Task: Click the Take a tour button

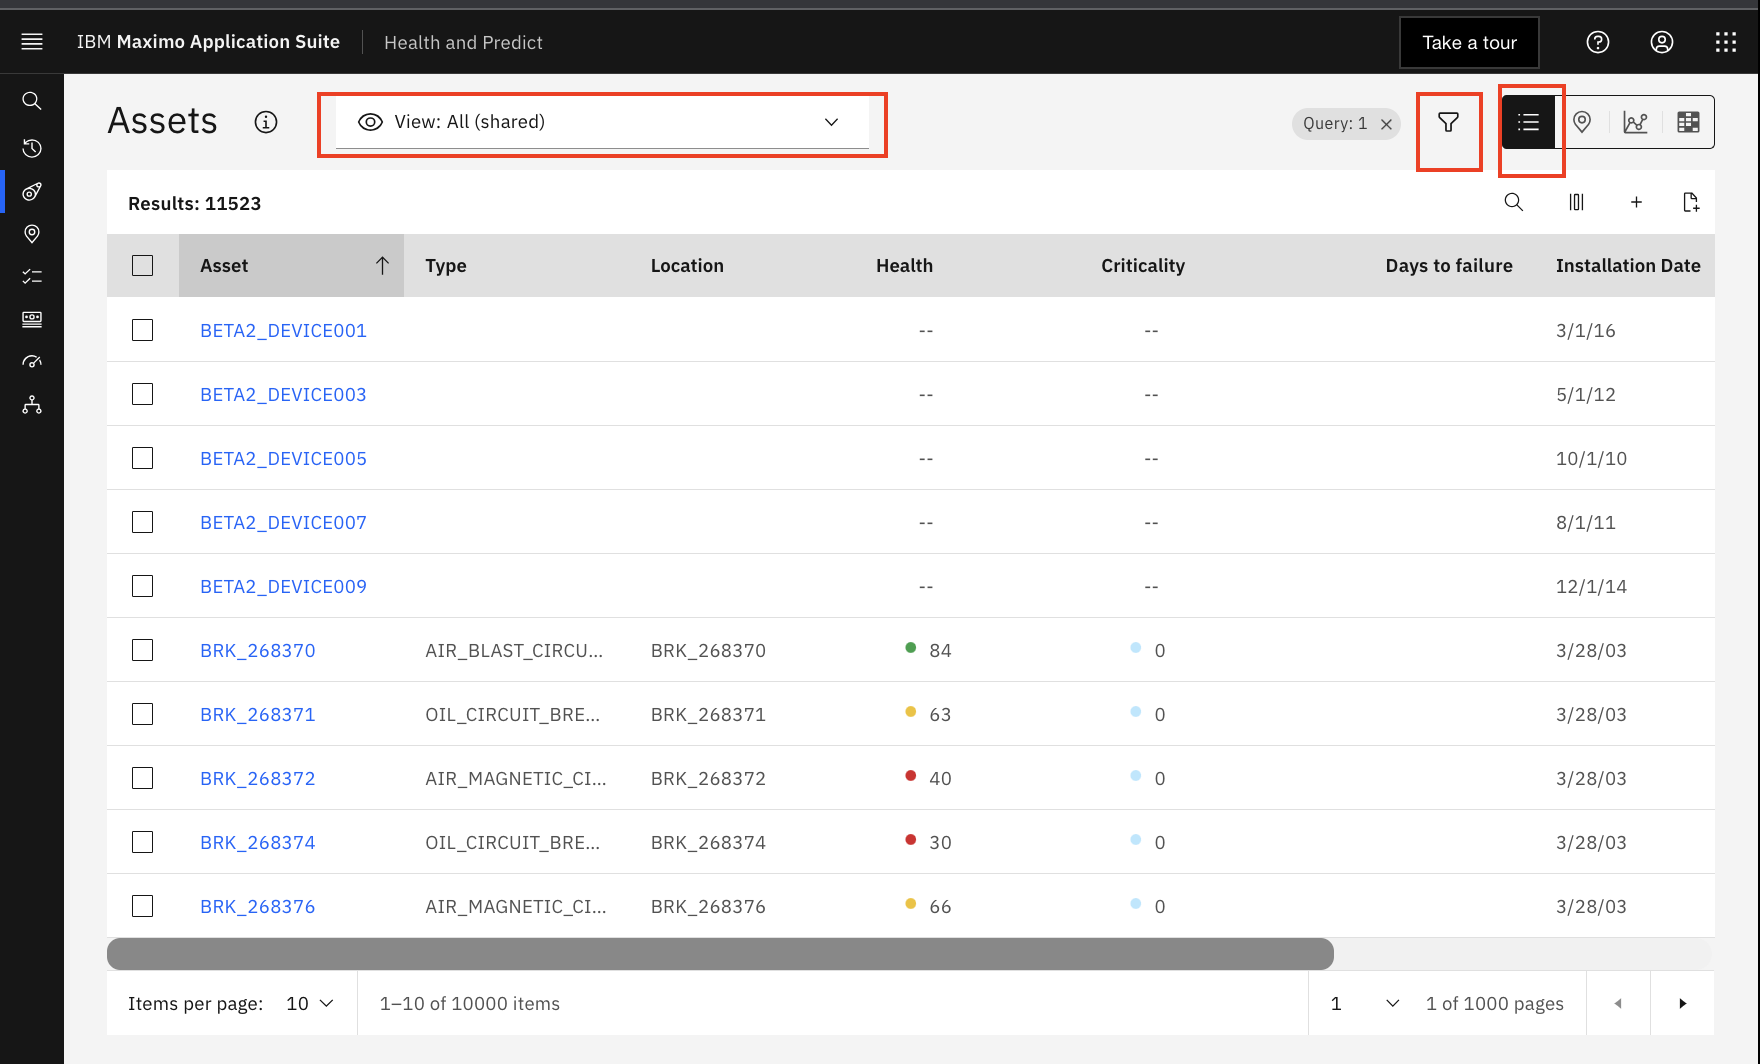Action: [1469, 42]
